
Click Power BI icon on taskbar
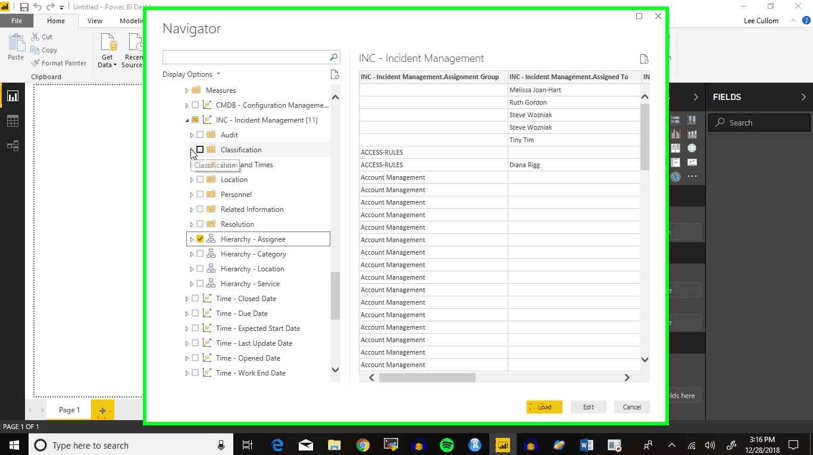[x=502, y=445]
